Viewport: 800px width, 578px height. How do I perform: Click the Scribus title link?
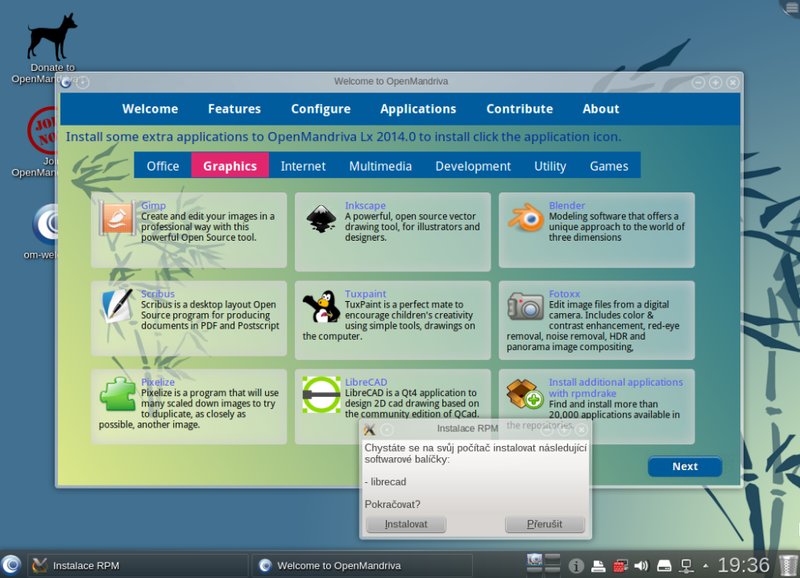tap(158, 293)
